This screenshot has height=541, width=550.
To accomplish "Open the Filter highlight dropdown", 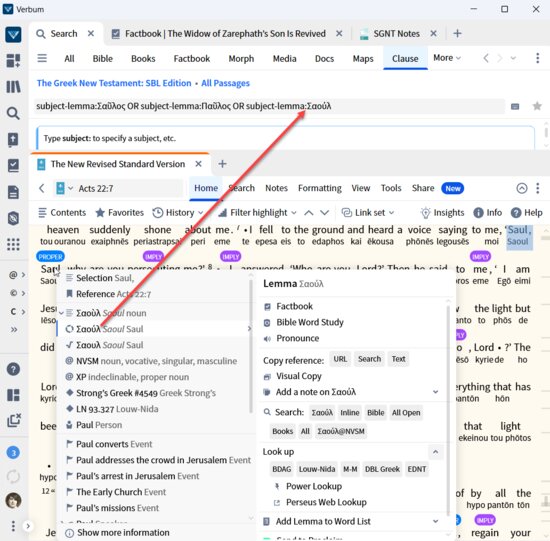I will 257,213.
